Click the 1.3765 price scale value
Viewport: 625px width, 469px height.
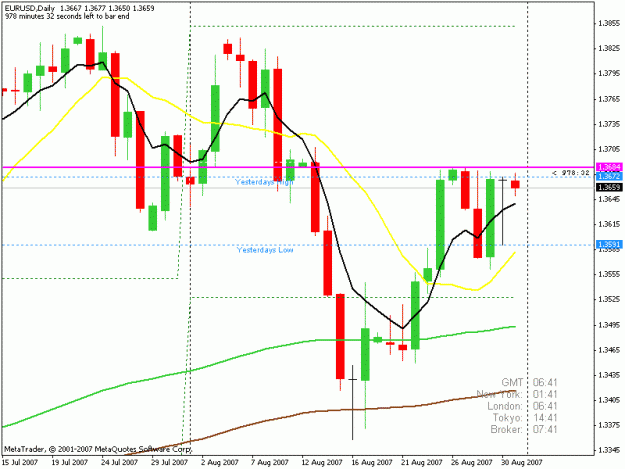(x=609, y=99)
